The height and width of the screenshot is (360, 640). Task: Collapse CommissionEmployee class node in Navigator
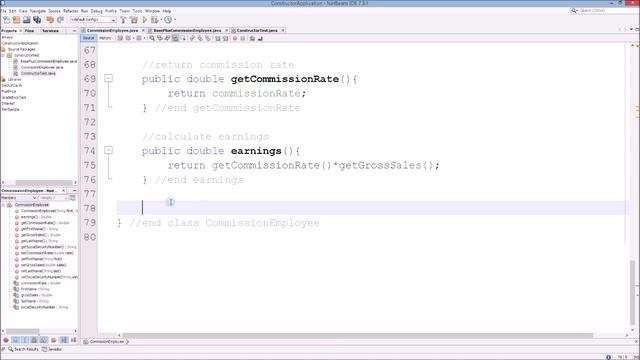(3, 205)
